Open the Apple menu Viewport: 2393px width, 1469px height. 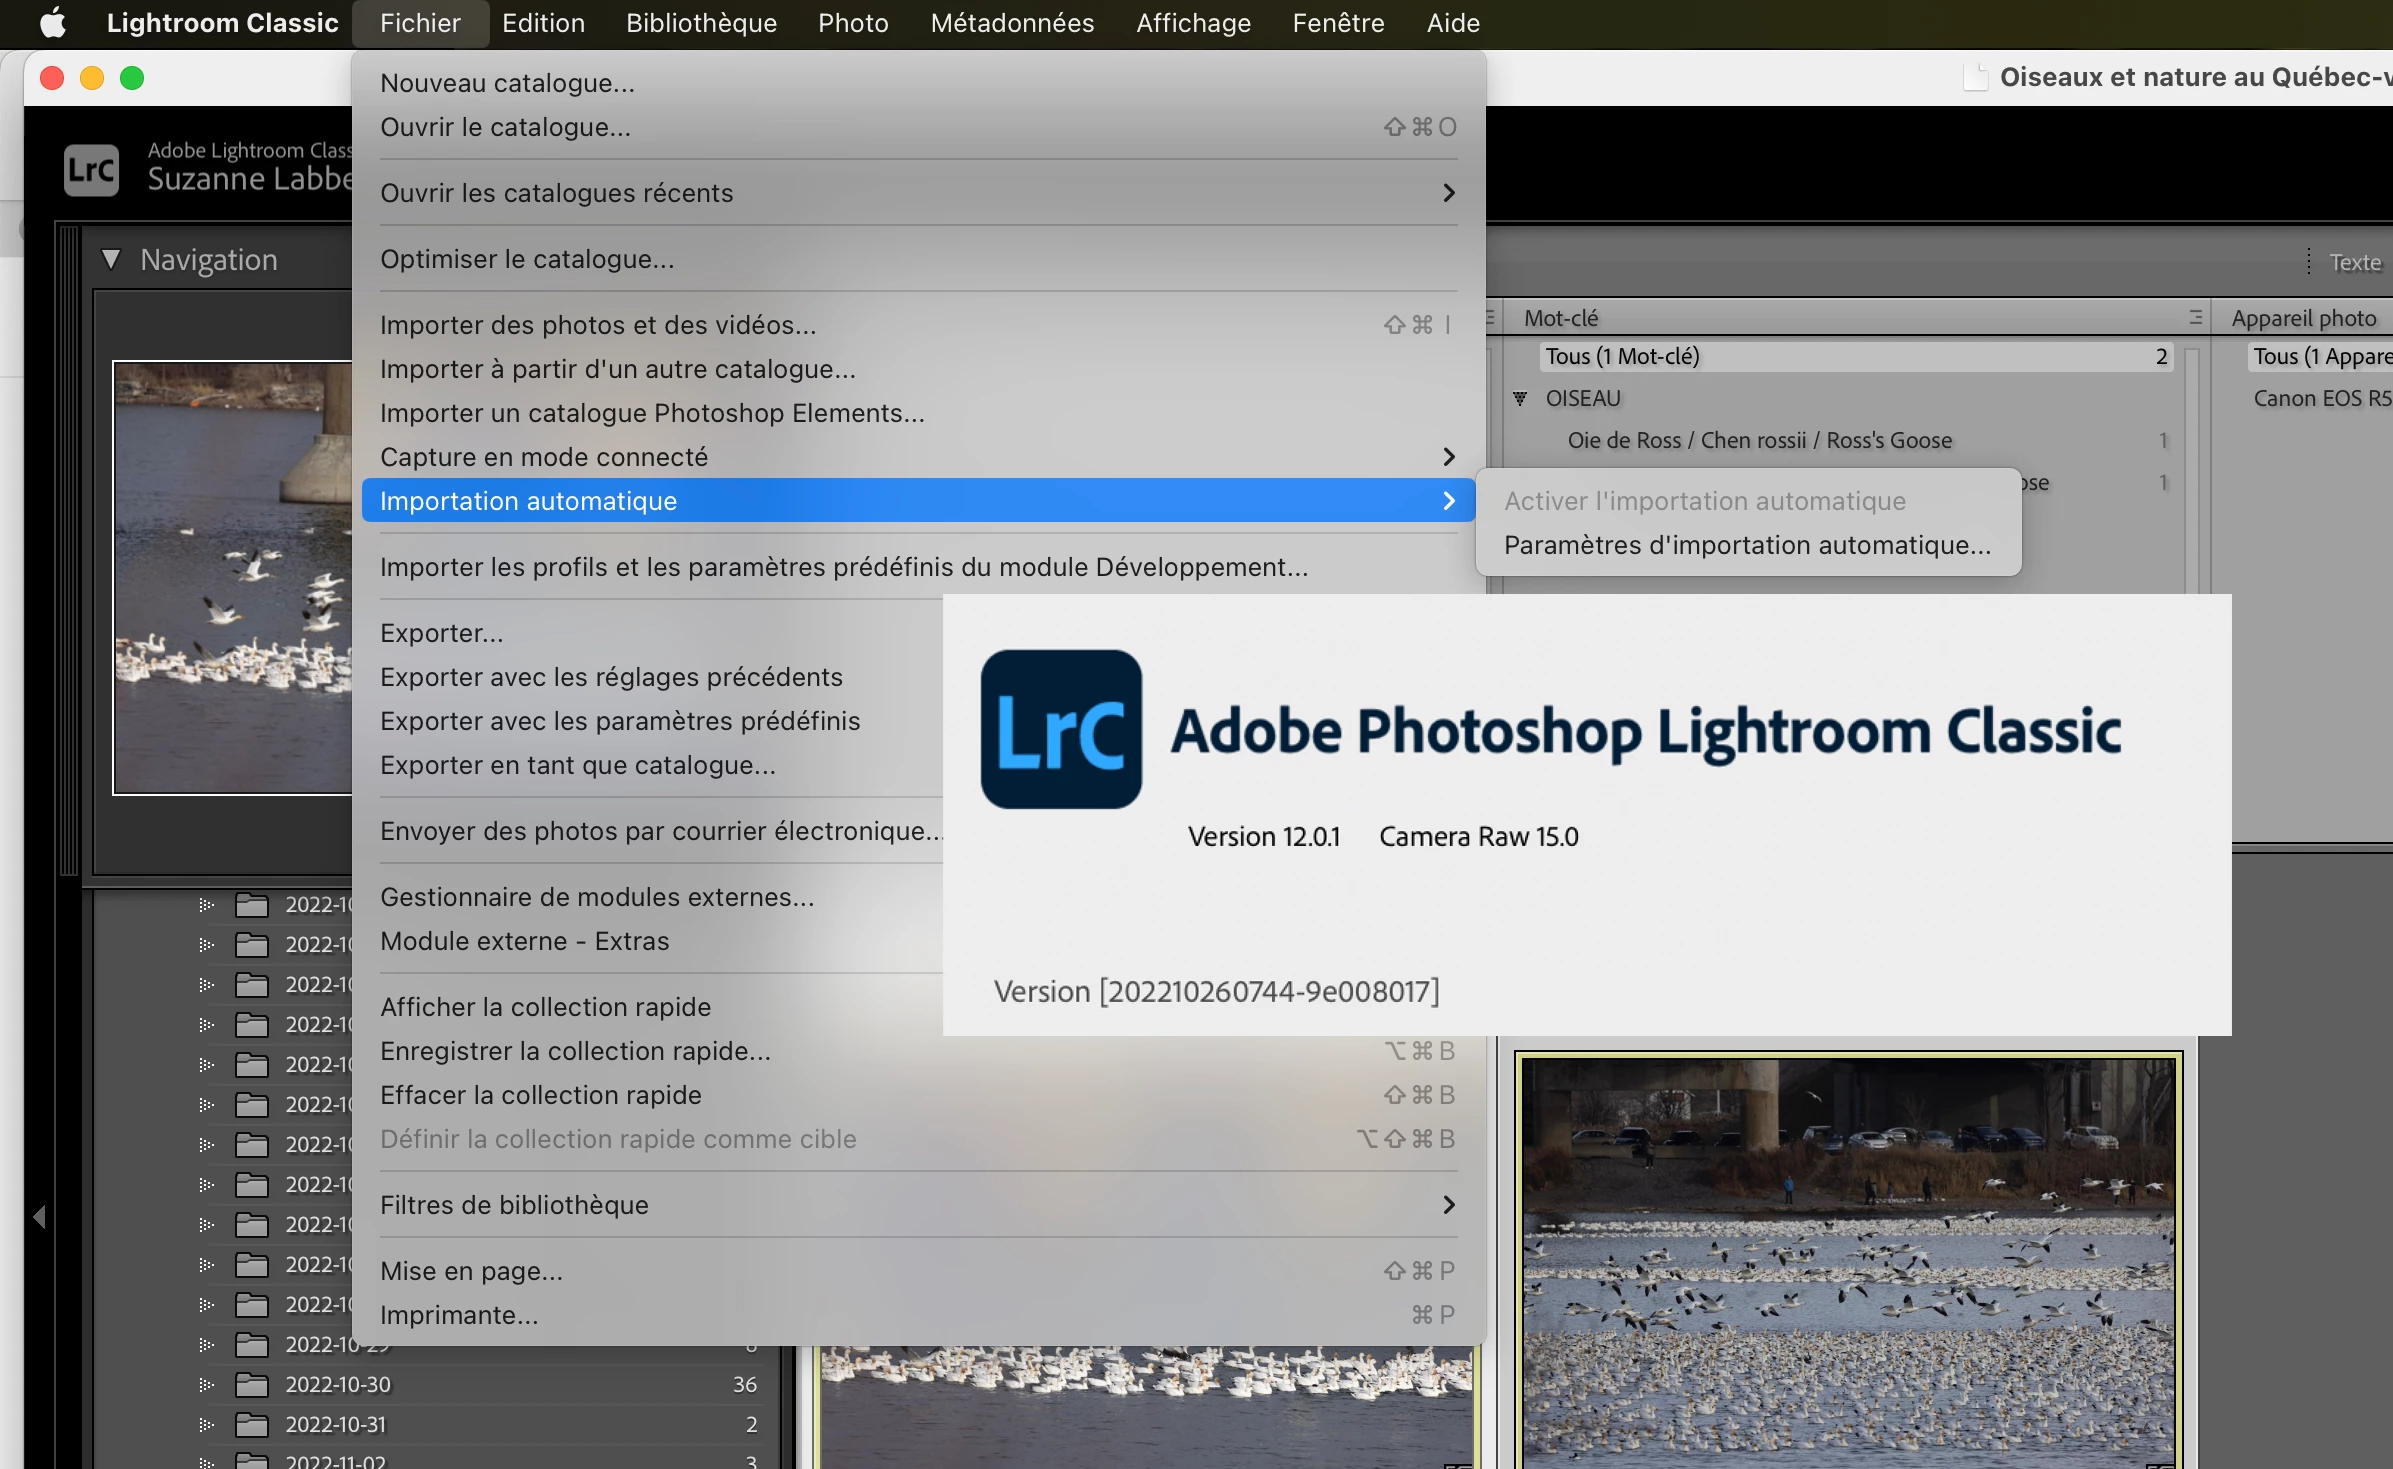52,22
